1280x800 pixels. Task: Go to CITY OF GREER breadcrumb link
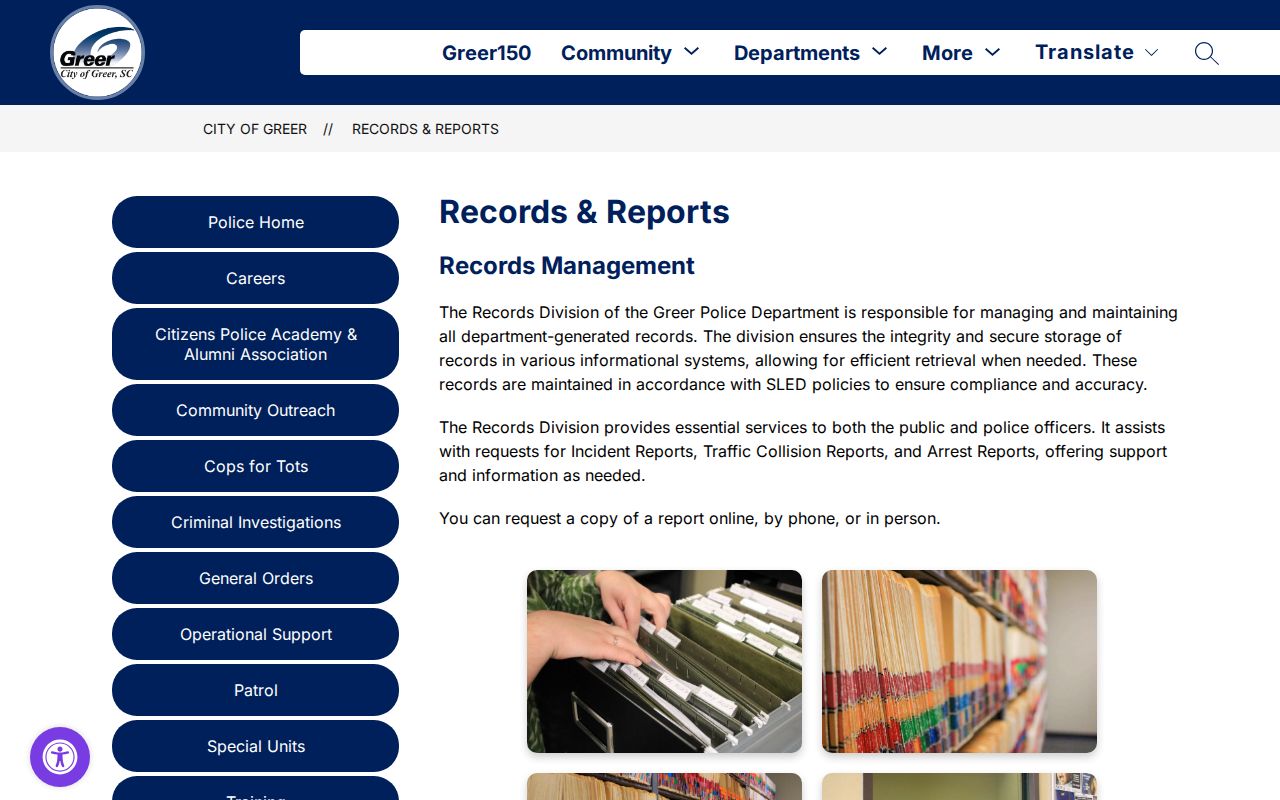pos(255,129)
